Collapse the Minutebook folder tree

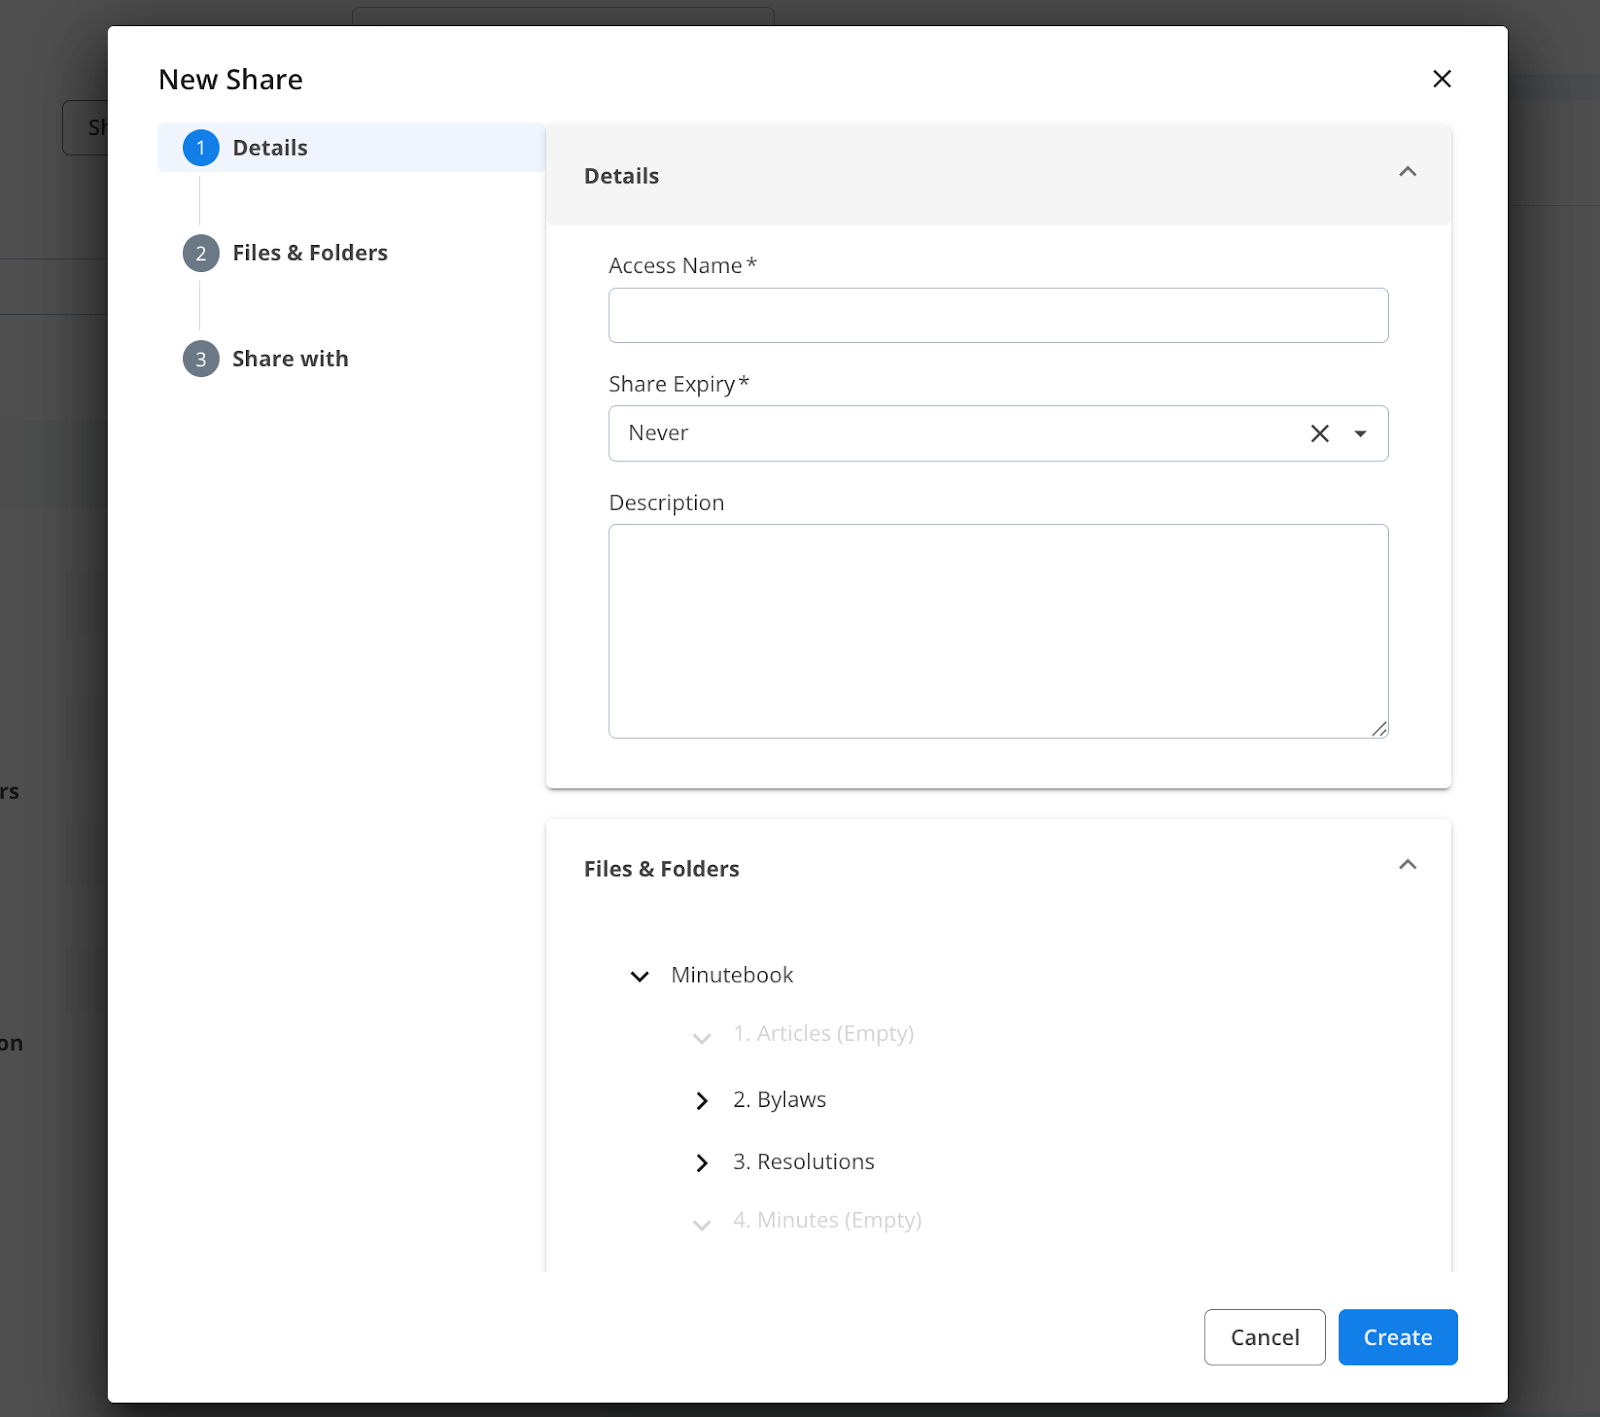click(x=639, y=976)
